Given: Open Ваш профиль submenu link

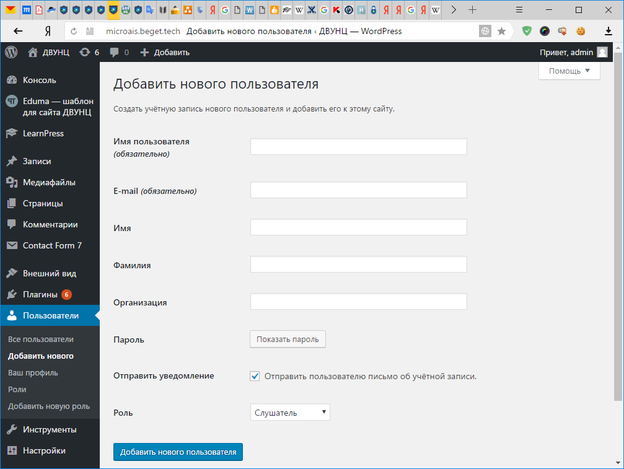Looking at the screenshot, I should (x=33, y=373).
